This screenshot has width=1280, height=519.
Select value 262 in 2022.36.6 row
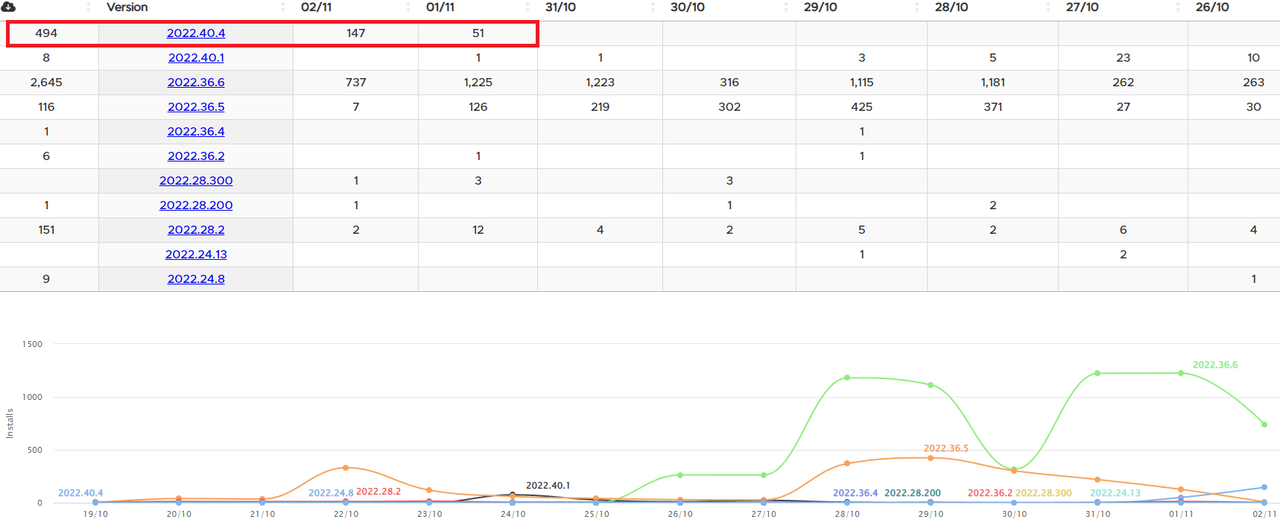1123,82
